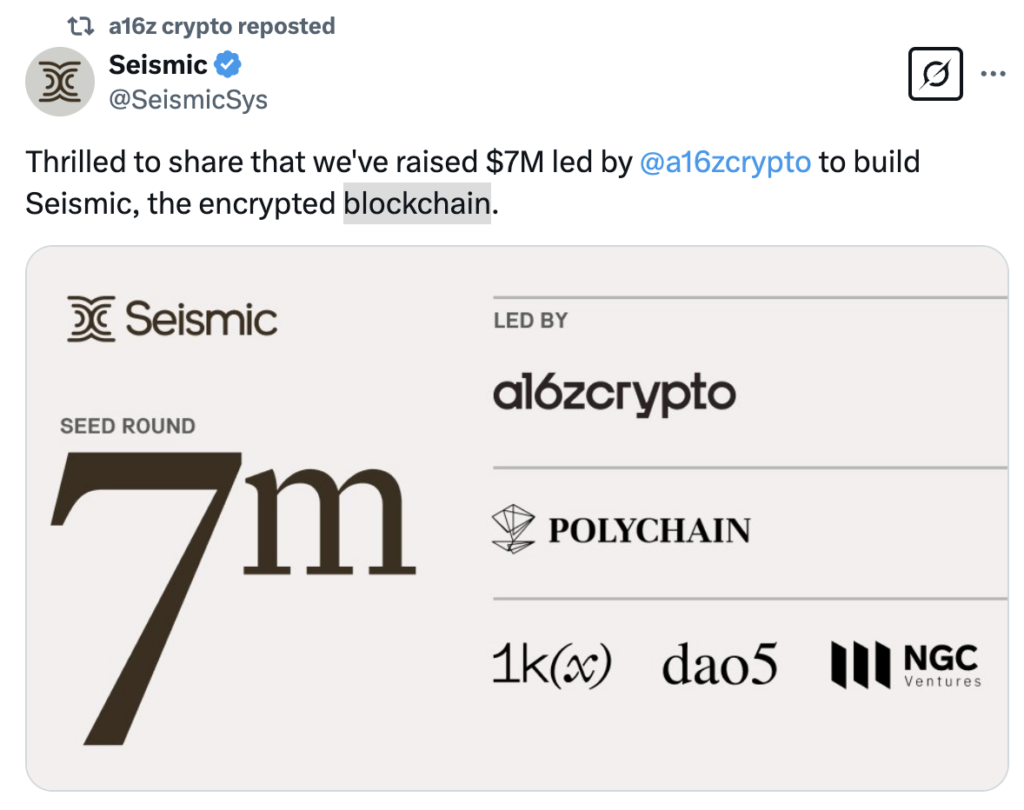Click the SEED ROUND label
The image size is (1024, 810).
click(x=128, y=426)
